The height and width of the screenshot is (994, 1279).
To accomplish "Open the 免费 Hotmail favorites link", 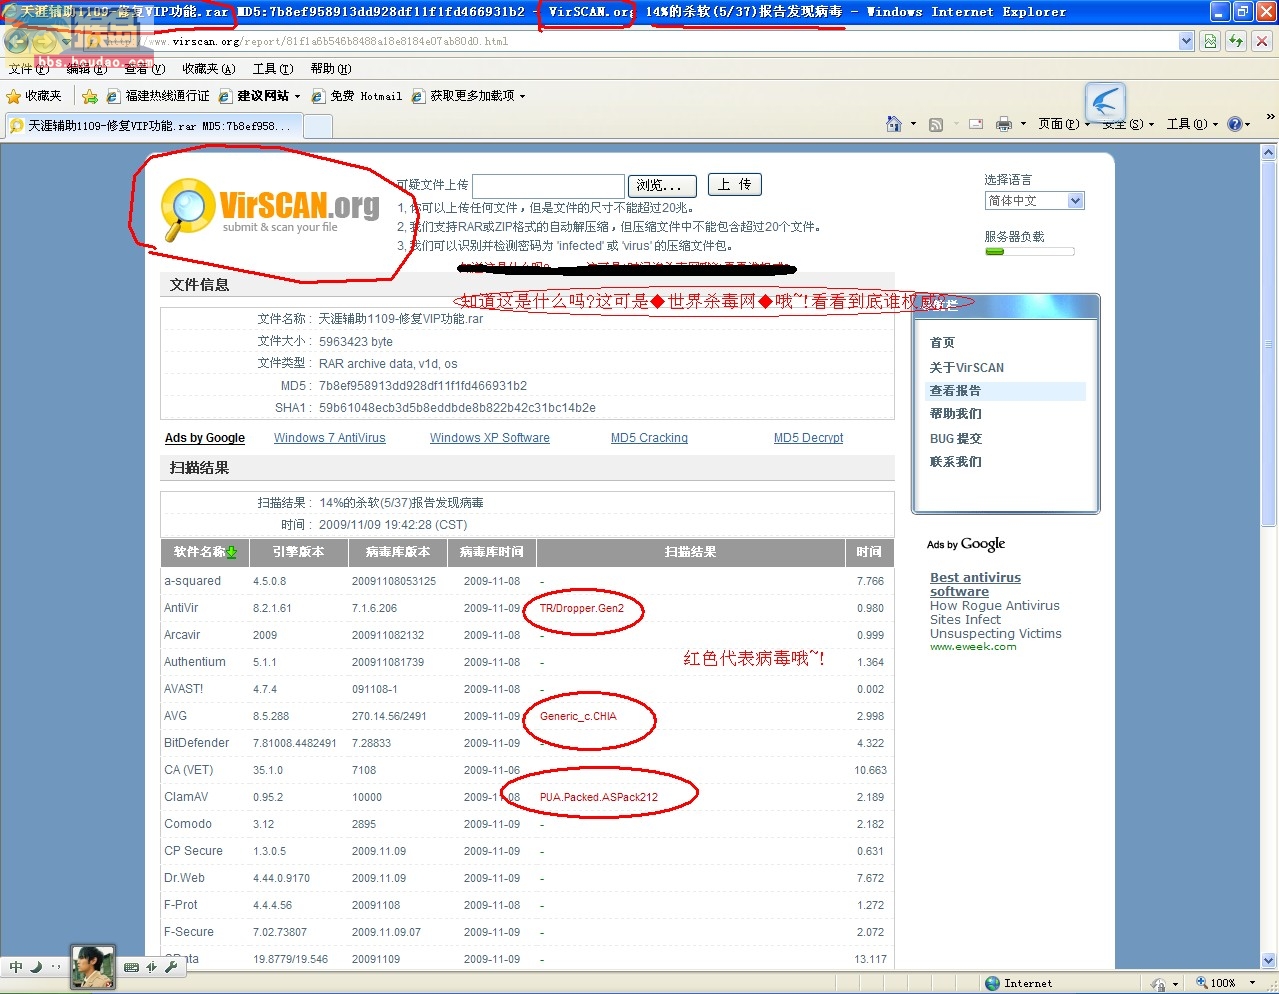I will (x=357, y=96).
